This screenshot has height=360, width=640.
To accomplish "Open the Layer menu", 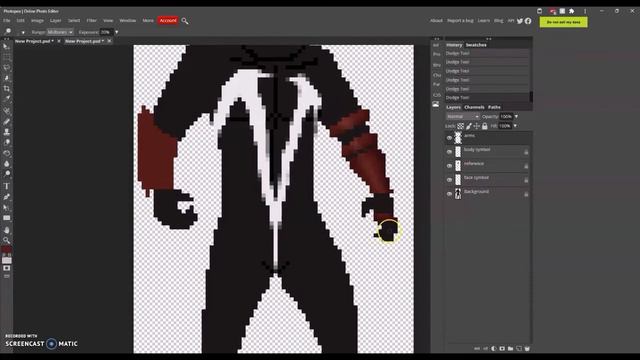I will pyautogui.click(x=56, y=20).
